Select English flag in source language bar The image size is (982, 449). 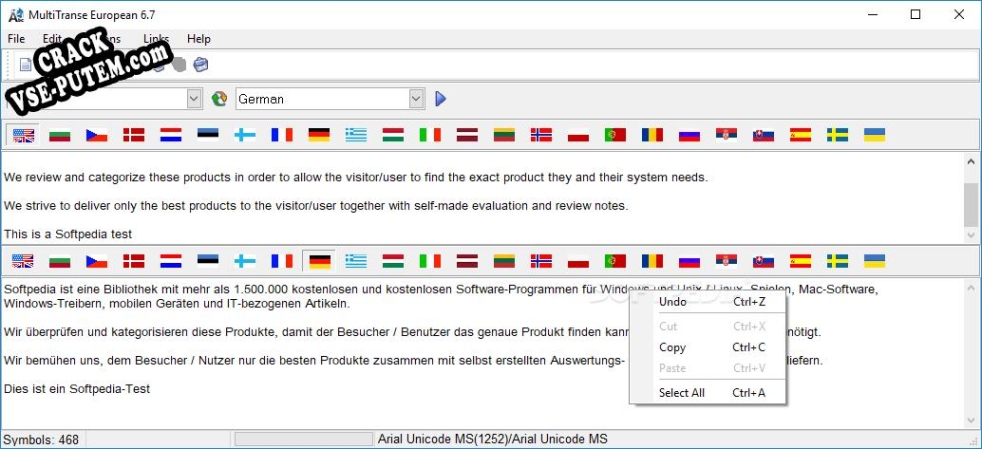[x=23, y=135]
